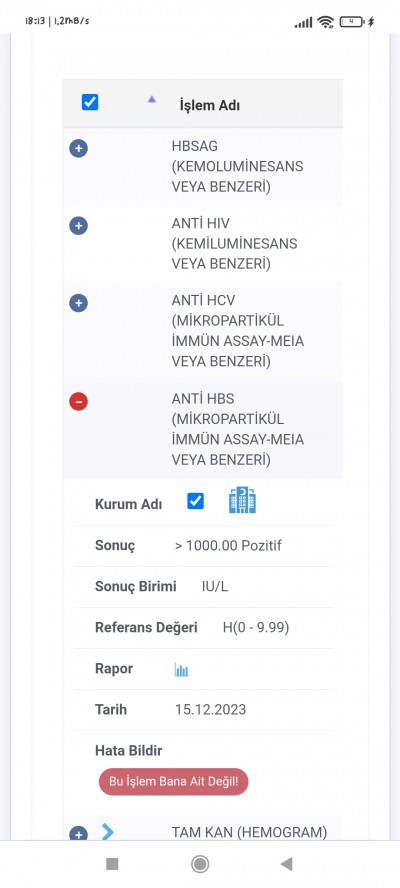The width and height of the screenshot is (400, 888).
Task: Sort by the İşlem Adı column header
Action: coord(210,105)
